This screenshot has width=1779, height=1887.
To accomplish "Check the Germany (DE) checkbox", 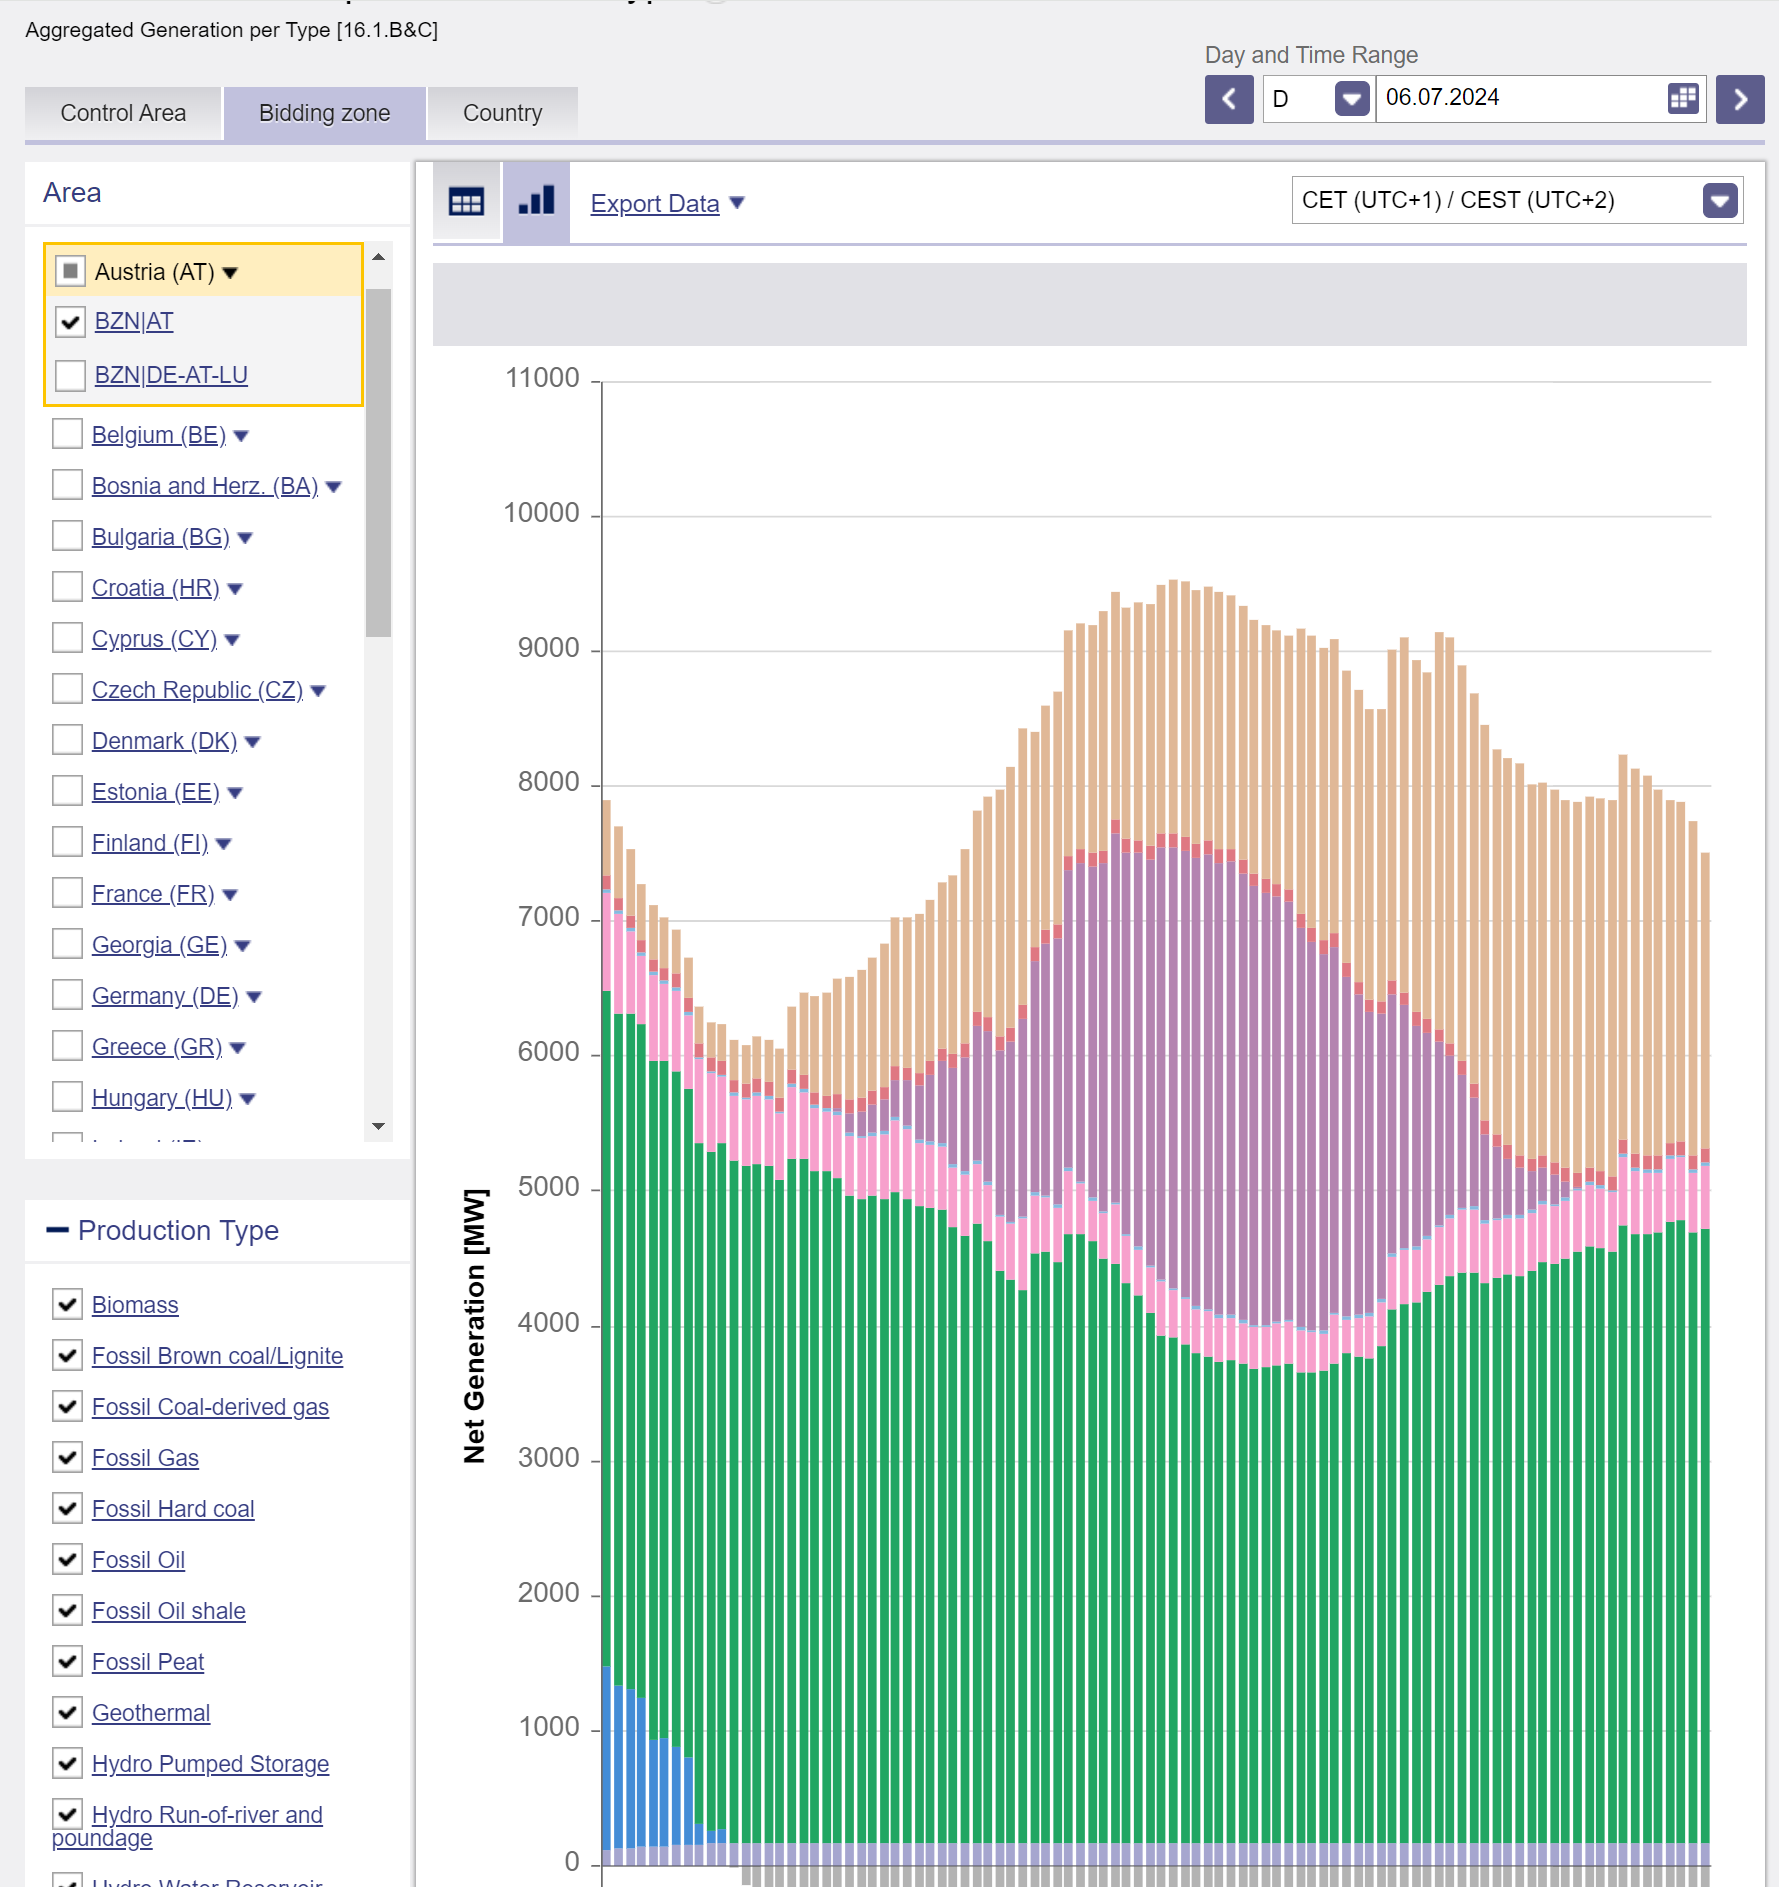I will tap(67, 995).
